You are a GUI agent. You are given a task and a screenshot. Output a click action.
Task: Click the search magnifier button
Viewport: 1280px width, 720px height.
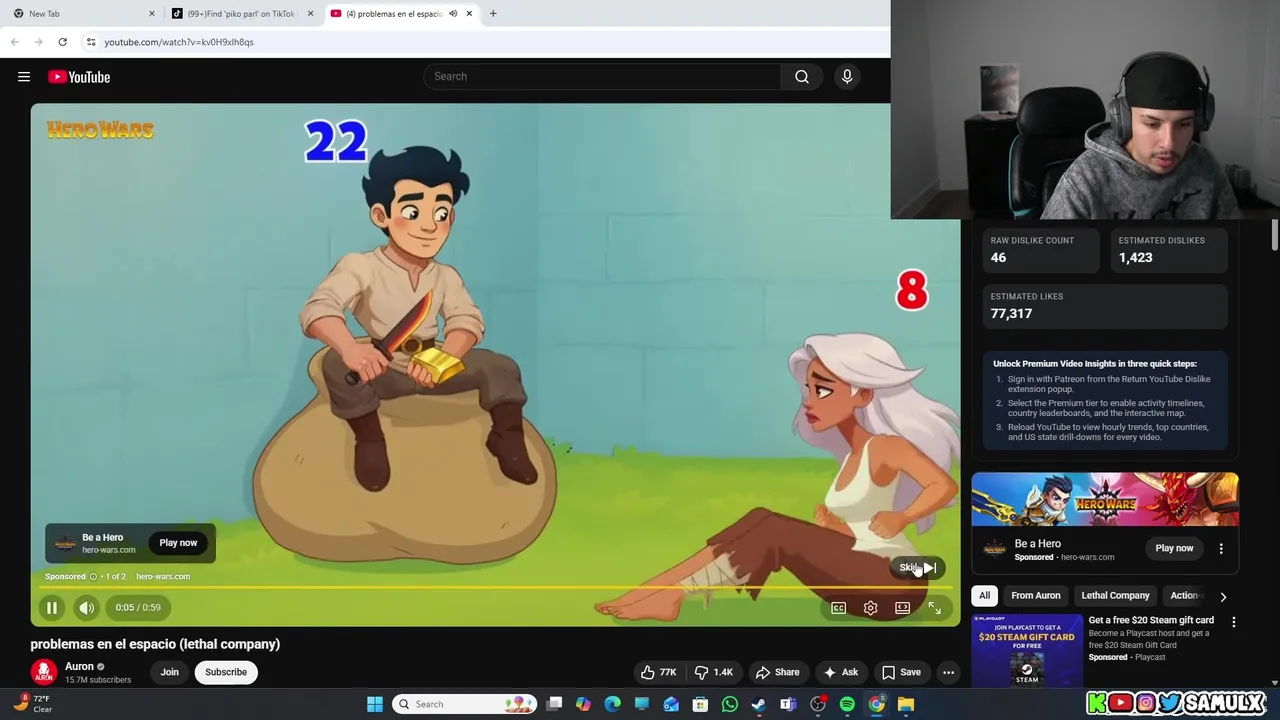click(802, 76)
